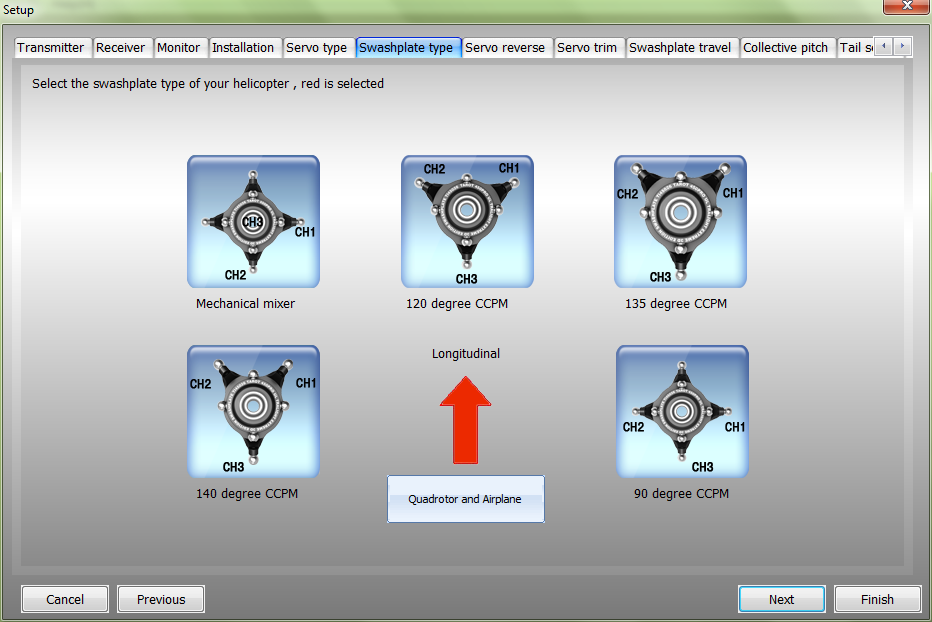Click the Previous button

[x=161, y=600]
